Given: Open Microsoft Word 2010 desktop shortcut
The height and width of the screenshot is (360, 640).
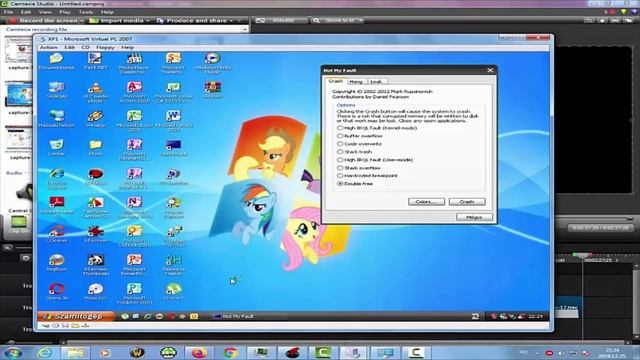Looking at the screenshot, I should pos(173,121).
